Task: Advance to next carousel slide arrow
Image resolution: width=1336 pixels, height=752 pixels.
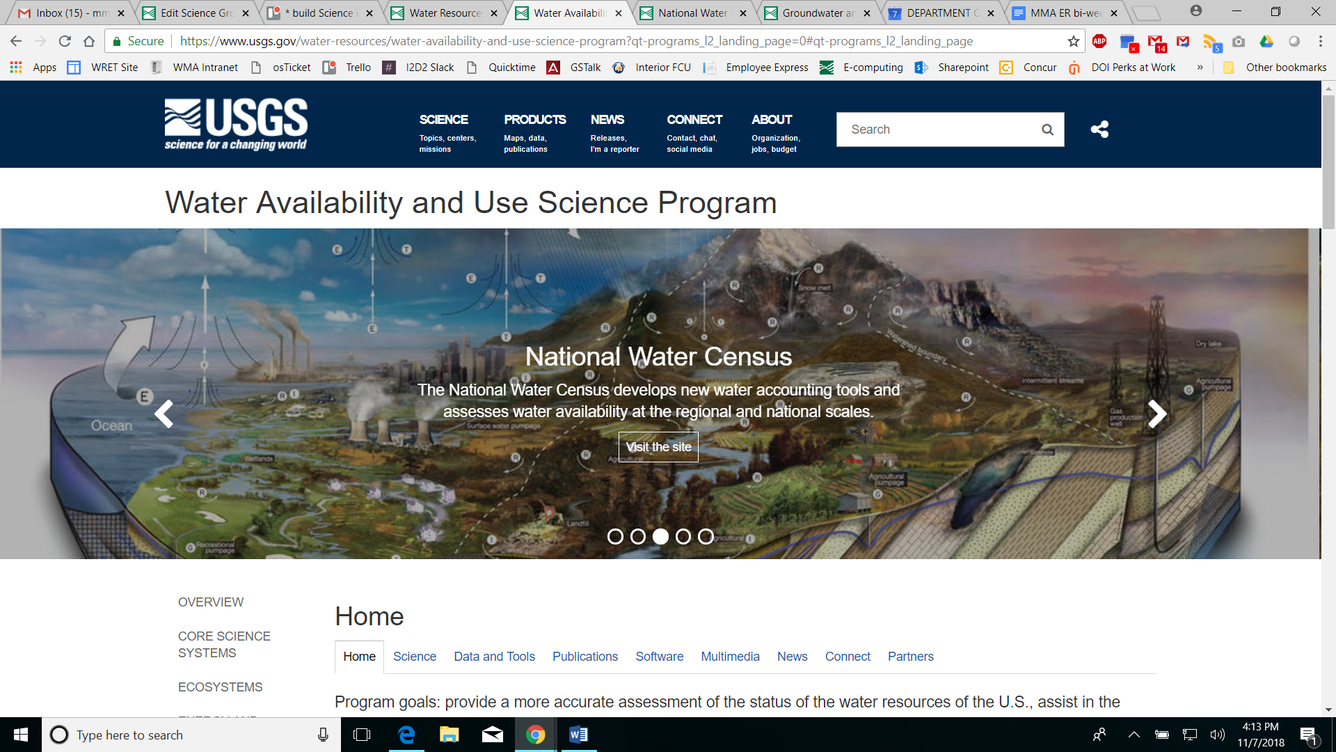Action: (1157, 413)
